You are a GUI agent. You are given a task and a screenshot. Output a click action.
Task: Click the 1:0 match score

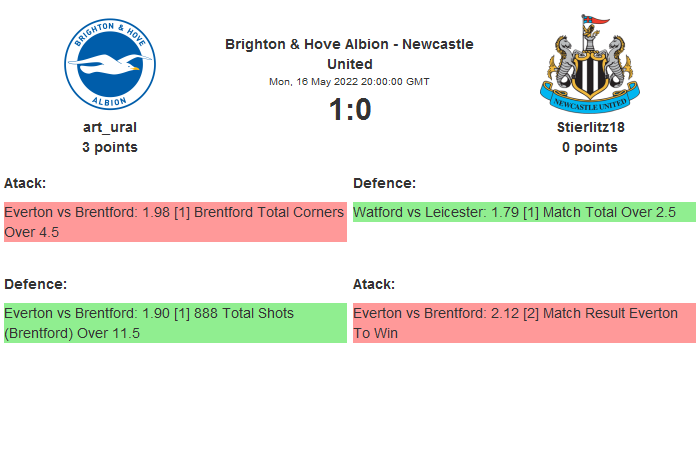coord(350,109)
